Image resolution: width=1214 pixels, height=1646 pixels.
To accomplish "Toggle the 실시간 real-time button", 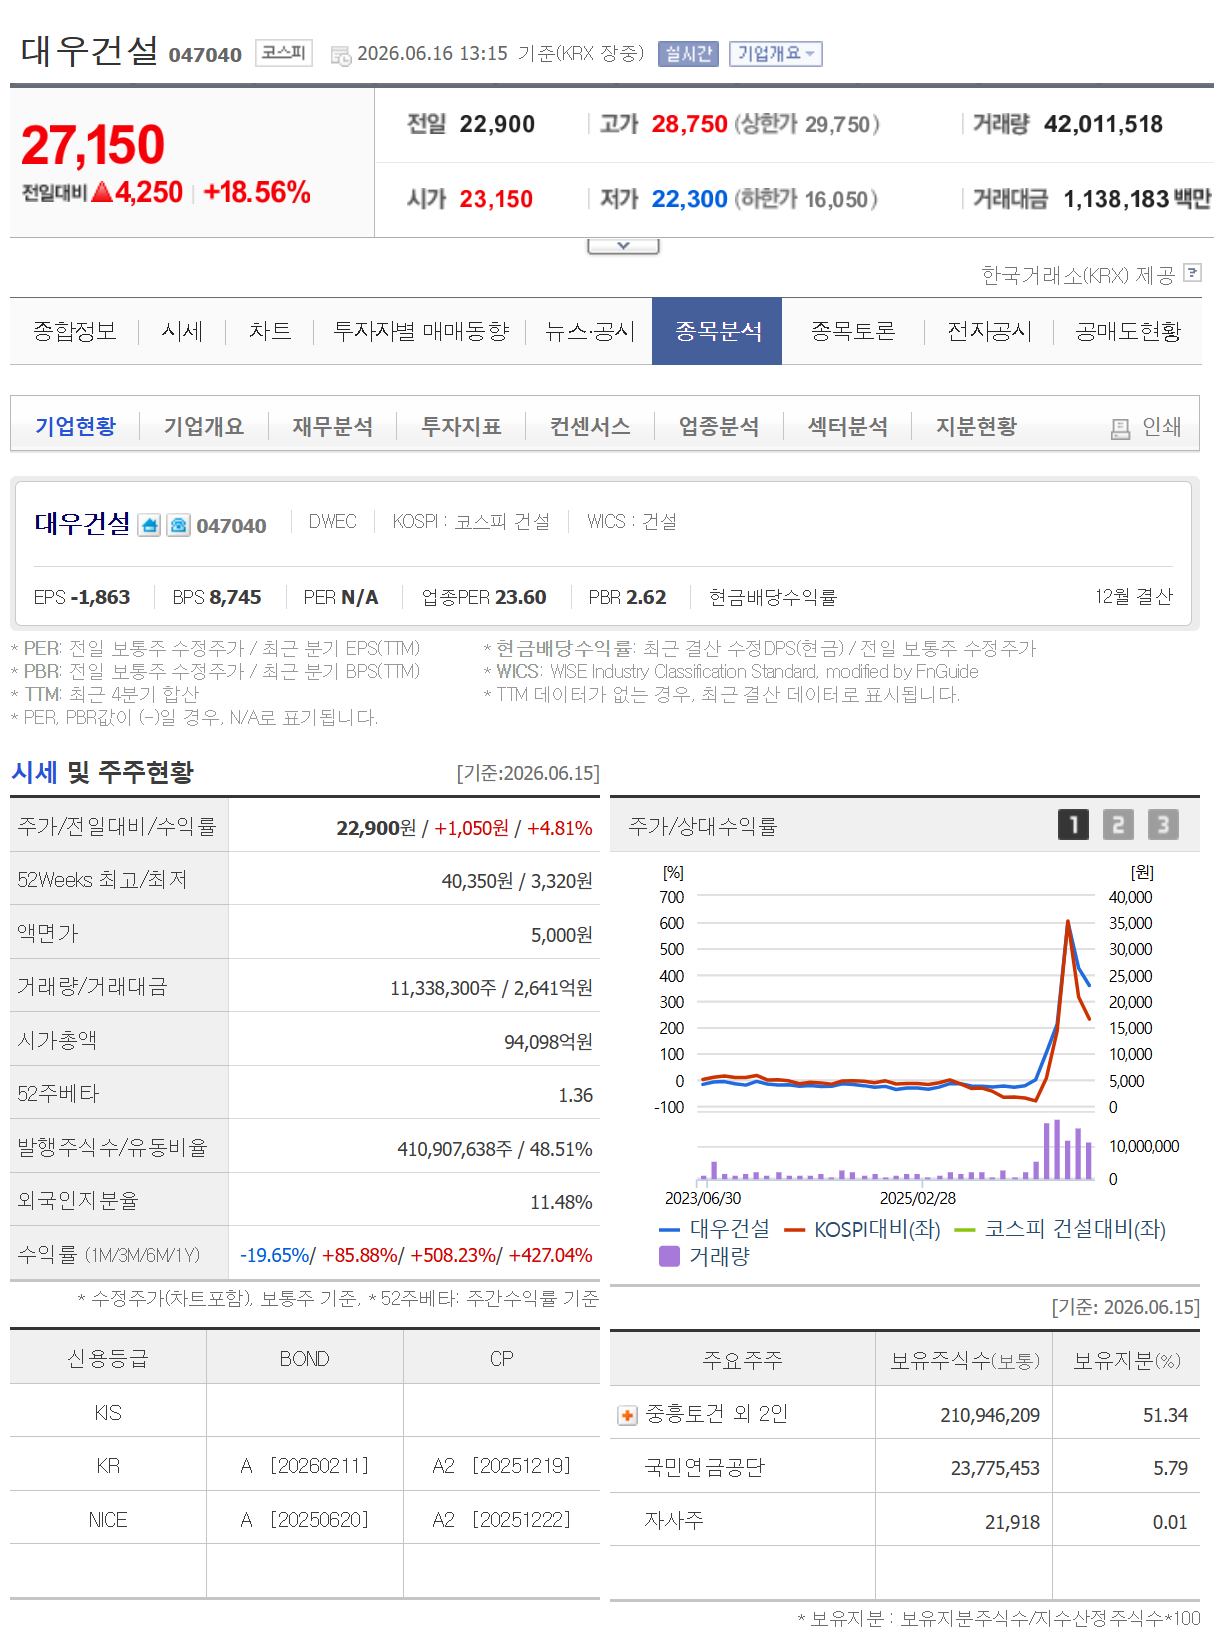I will click(688, 54).
